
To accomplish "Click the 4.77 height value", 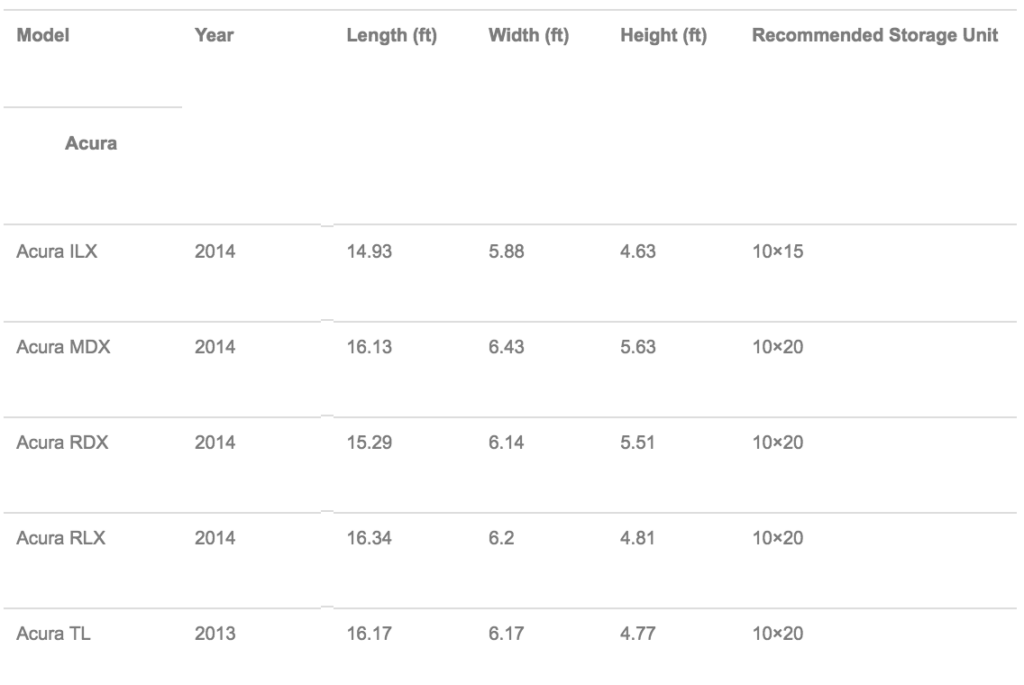I will pyautogui.click(x=638, y=633).
